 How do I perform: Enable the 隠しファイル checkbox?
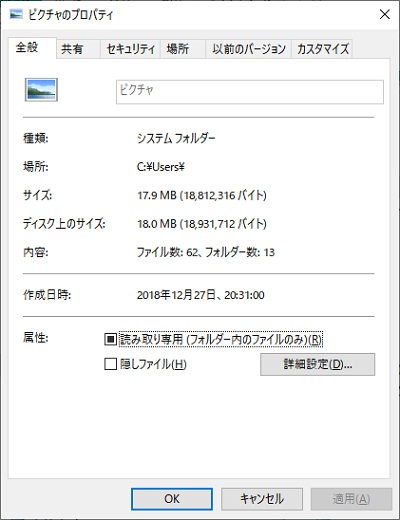pos(110,364)
